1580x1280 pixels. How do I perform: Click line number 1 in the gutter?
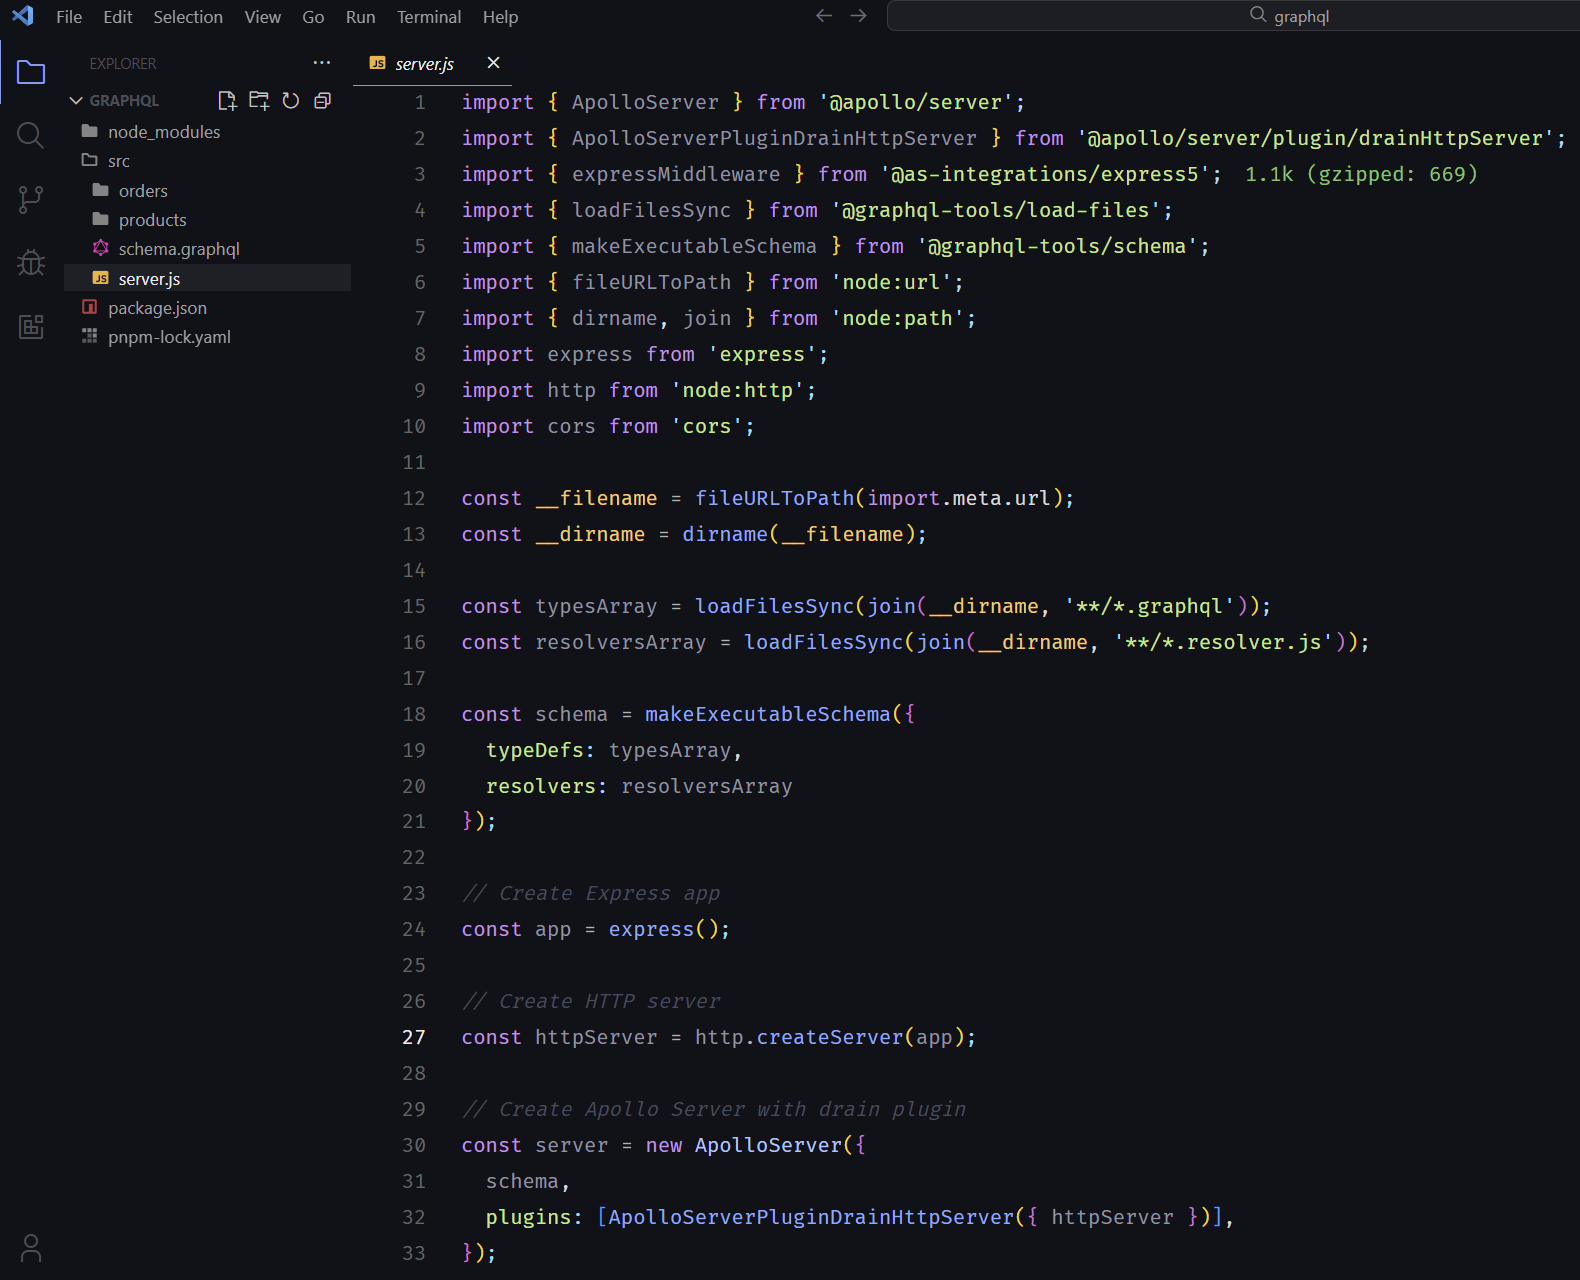pos(420,103)
